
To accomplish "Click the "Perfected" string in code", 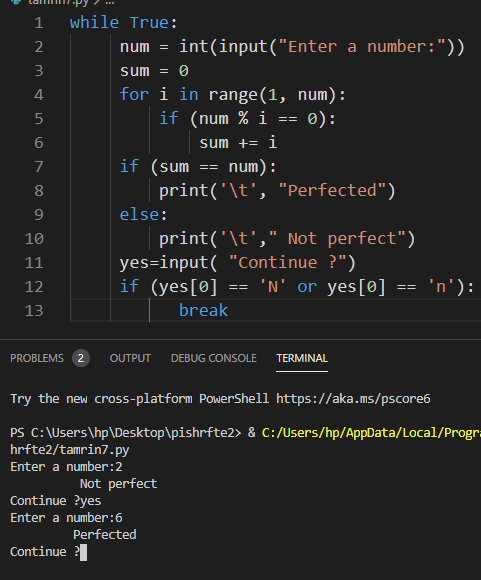I will coord(332,191).
